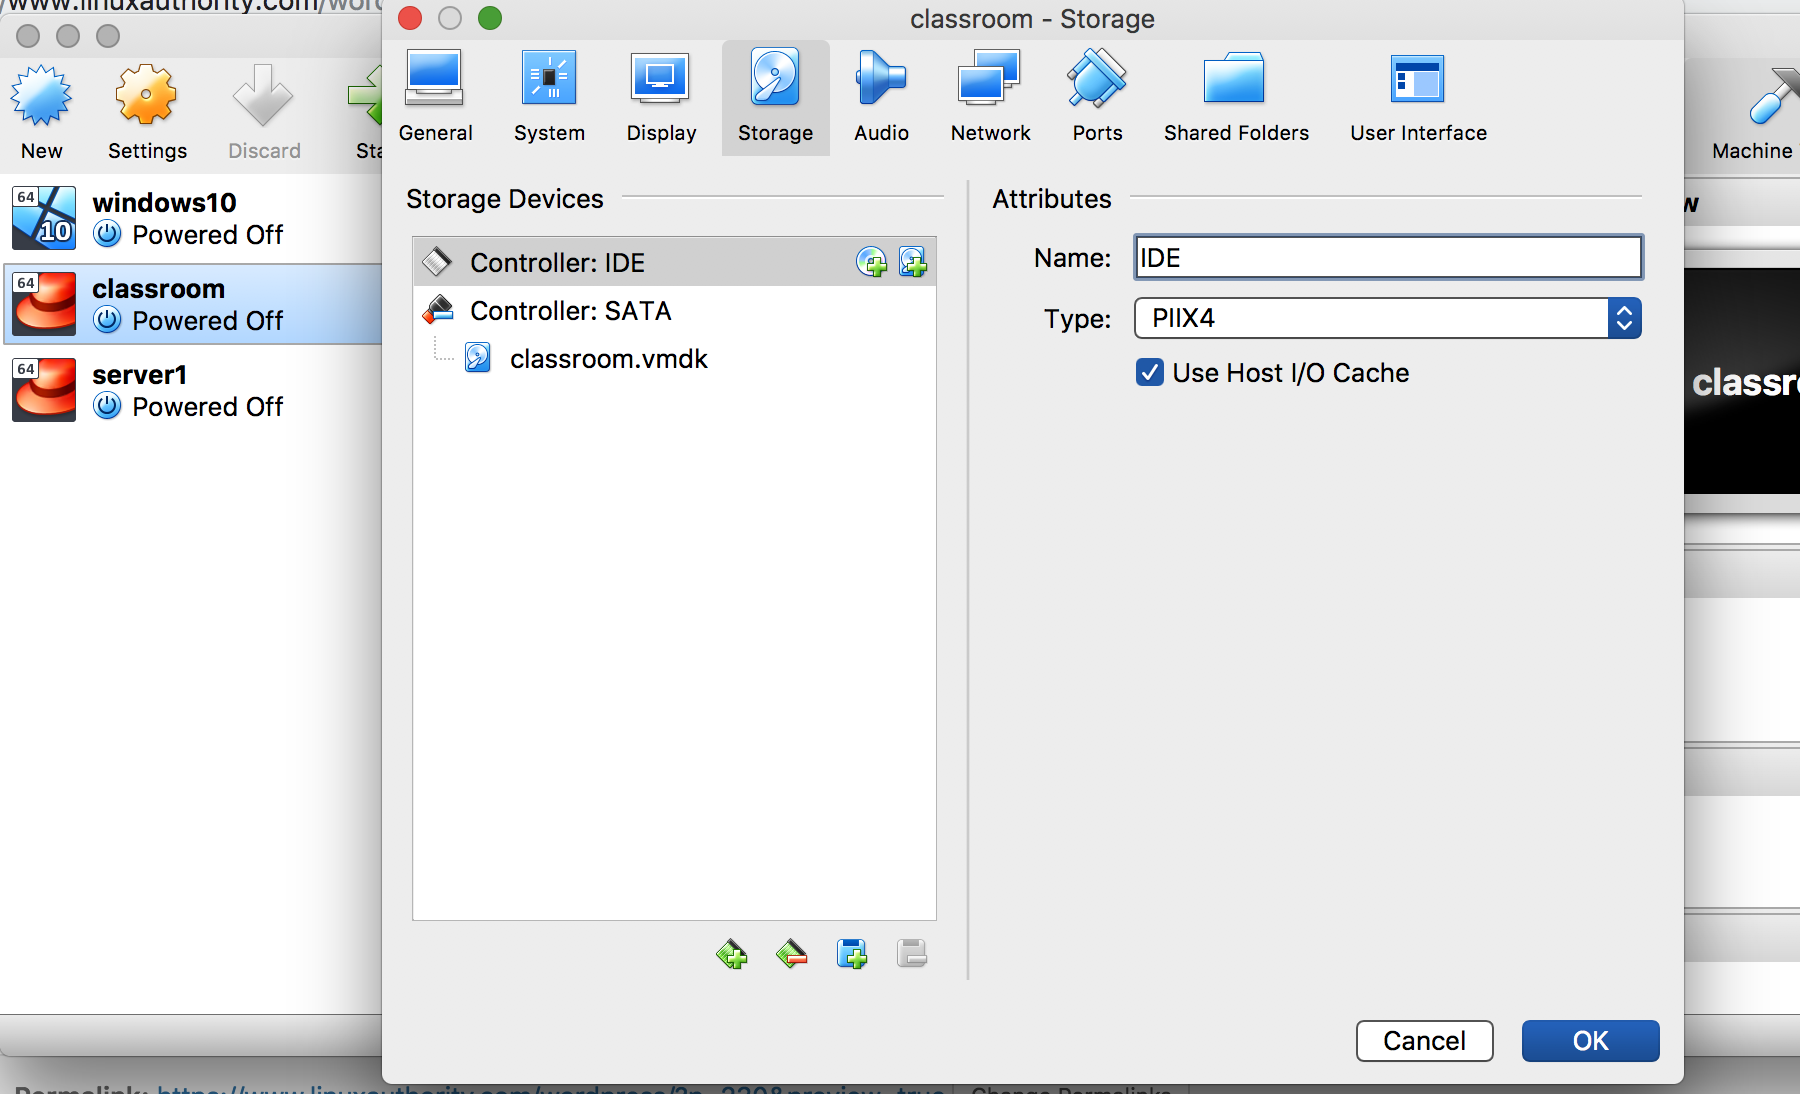Viewport: 1800px width, 1094px height.
Task: Click the add new storage controller icon
Action: (x=732, y=954)
